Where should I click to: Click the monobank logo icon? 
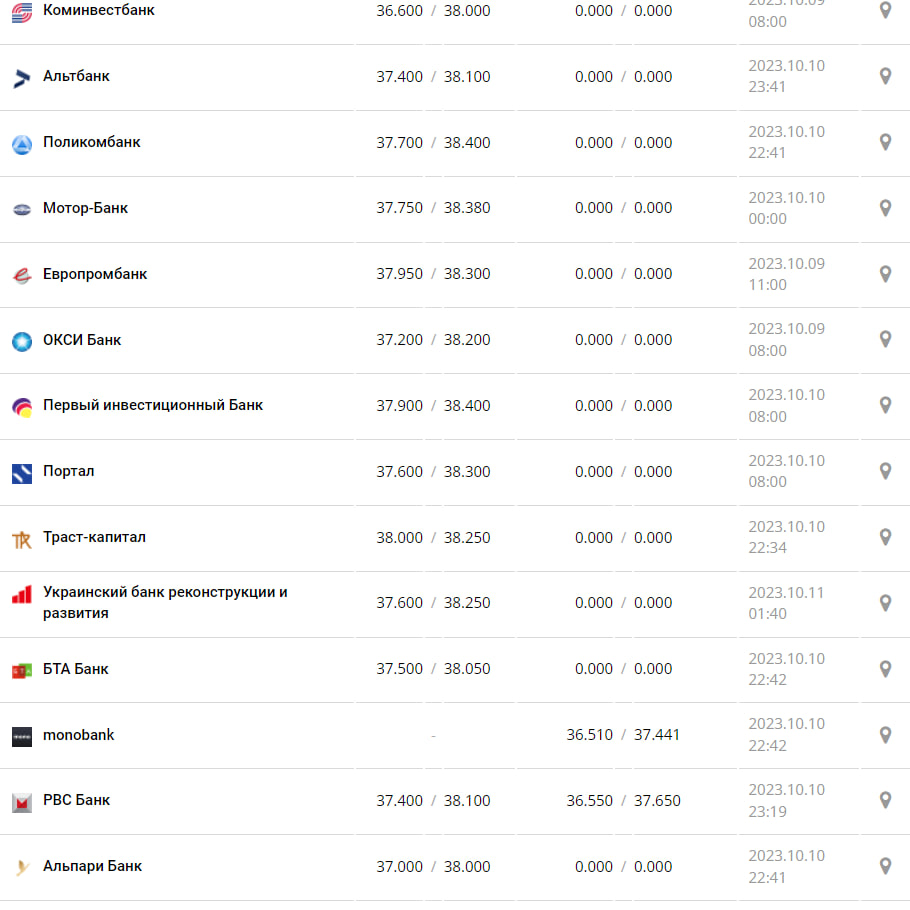(x=22, y=736)
